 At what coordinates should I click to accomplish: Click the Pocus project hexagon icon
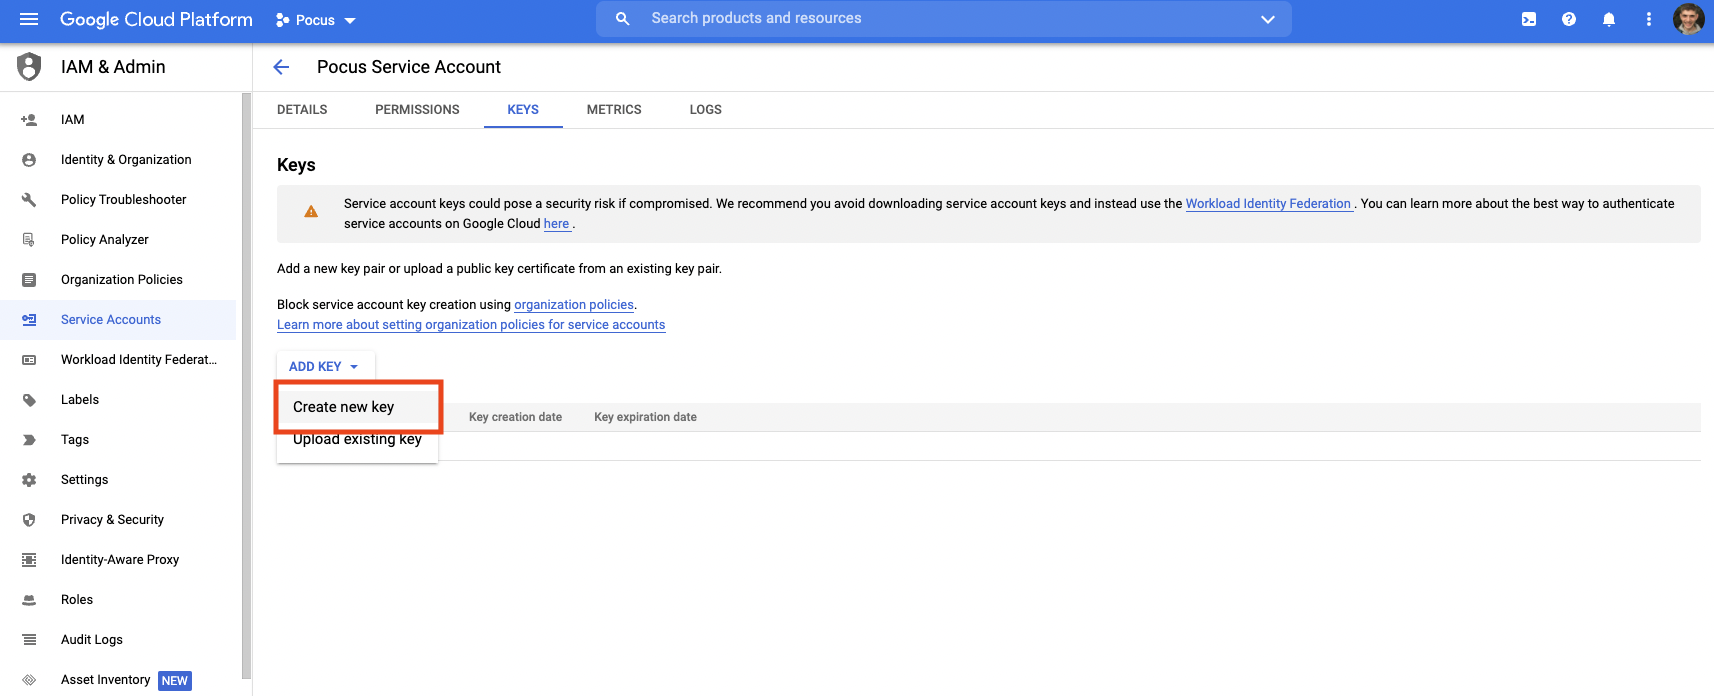[283, 20]
